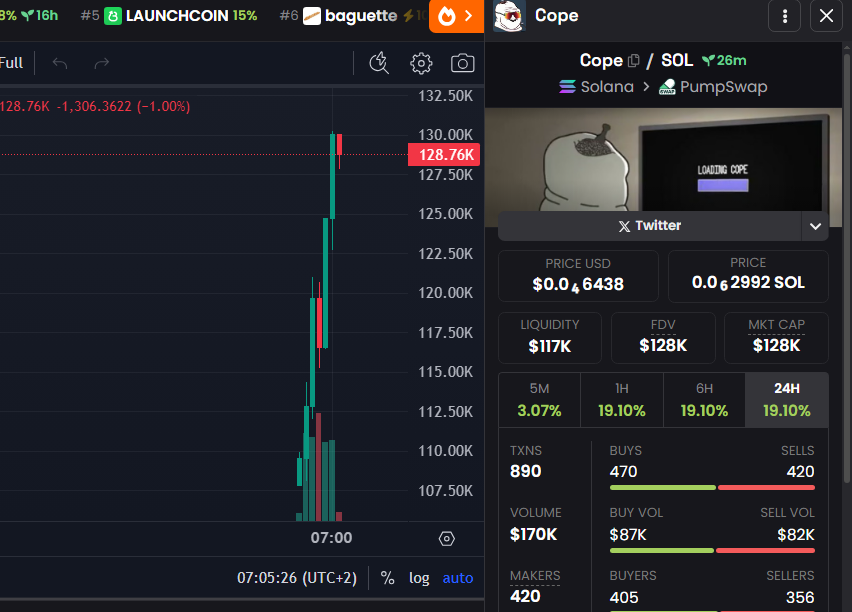Toggle auto scale on chart
Viewport: 852px width, 612px height.
(458, 578)
